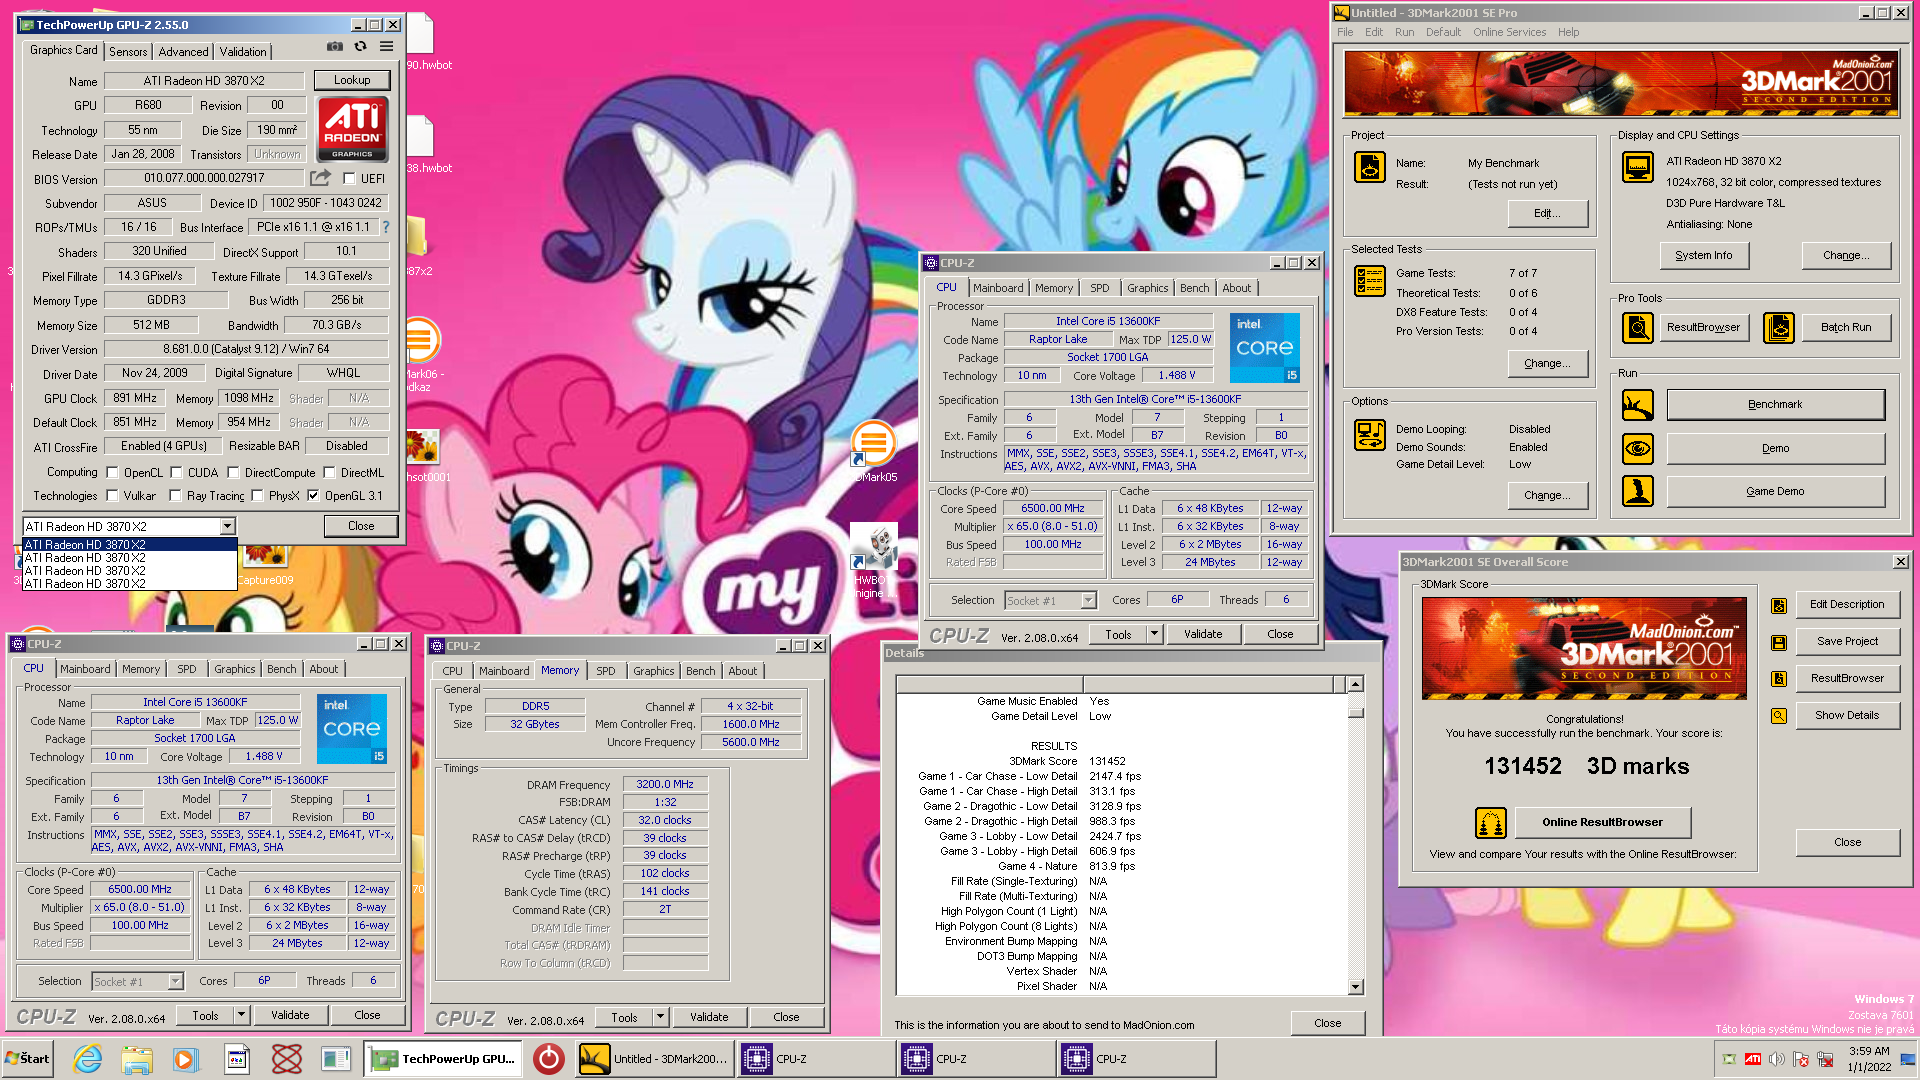Click Demo eye icon

click(1638, 448)
